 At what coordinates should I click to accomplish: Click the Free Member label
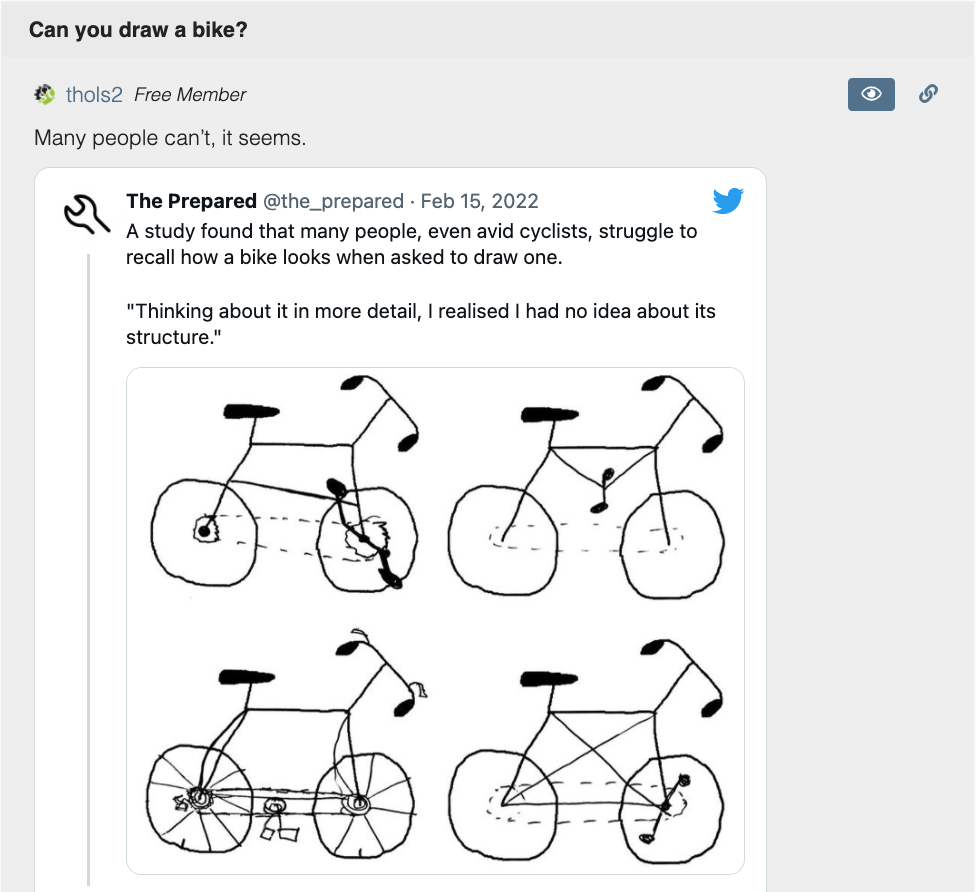point(190,95)
